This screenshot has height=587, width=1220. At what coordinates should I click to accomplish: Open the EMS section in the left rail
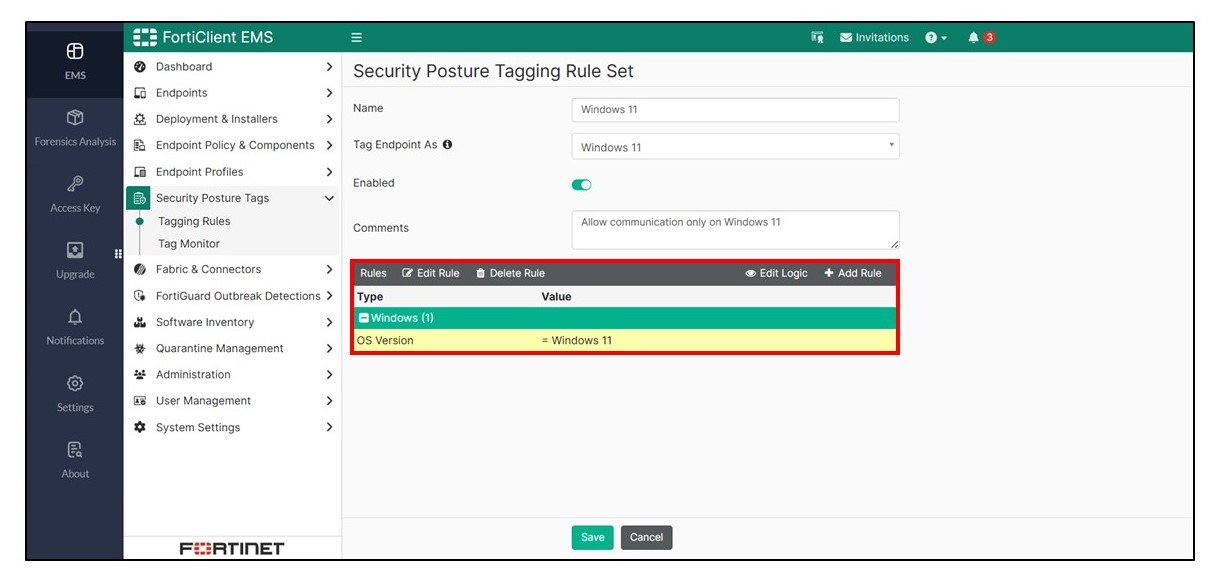click(x=75, y=61)
